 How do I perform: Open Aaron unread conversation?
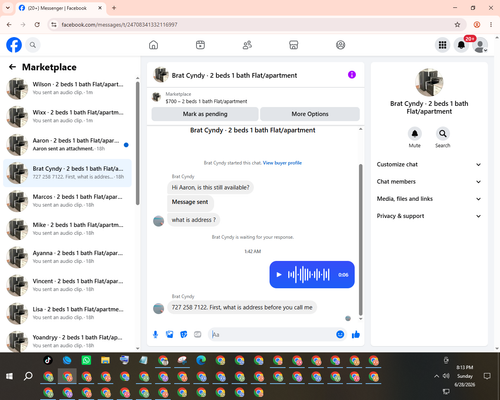pos(67,145)
